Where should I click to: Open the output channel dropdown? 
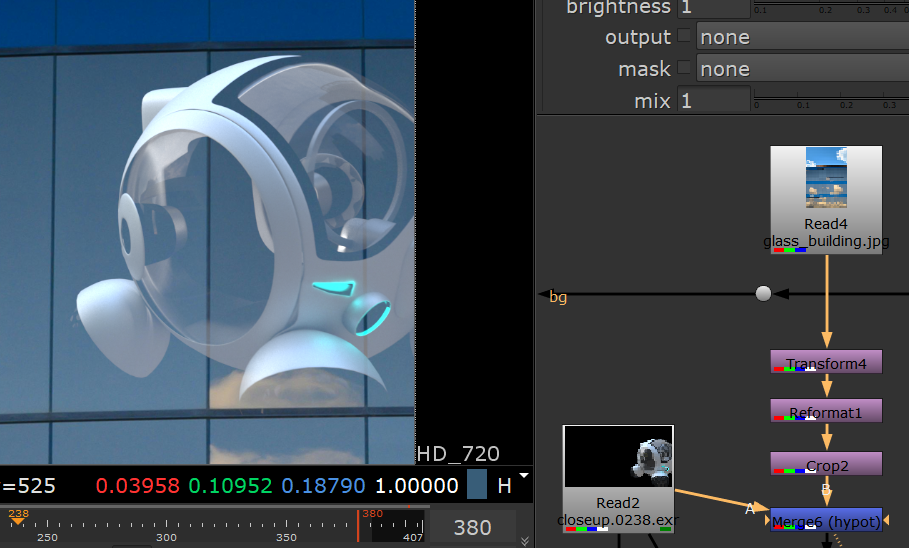click(803, 37)
